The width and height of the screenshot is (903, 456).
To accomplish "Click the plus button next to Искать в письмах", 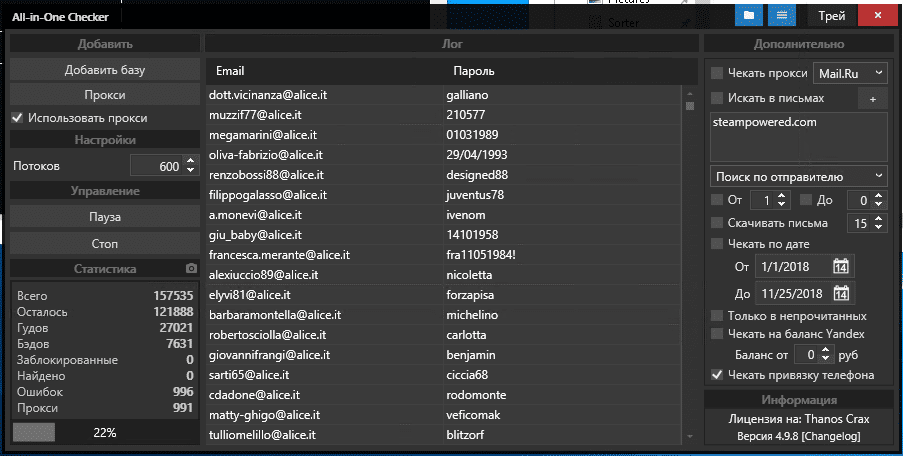I will click(x=872, y=99).
